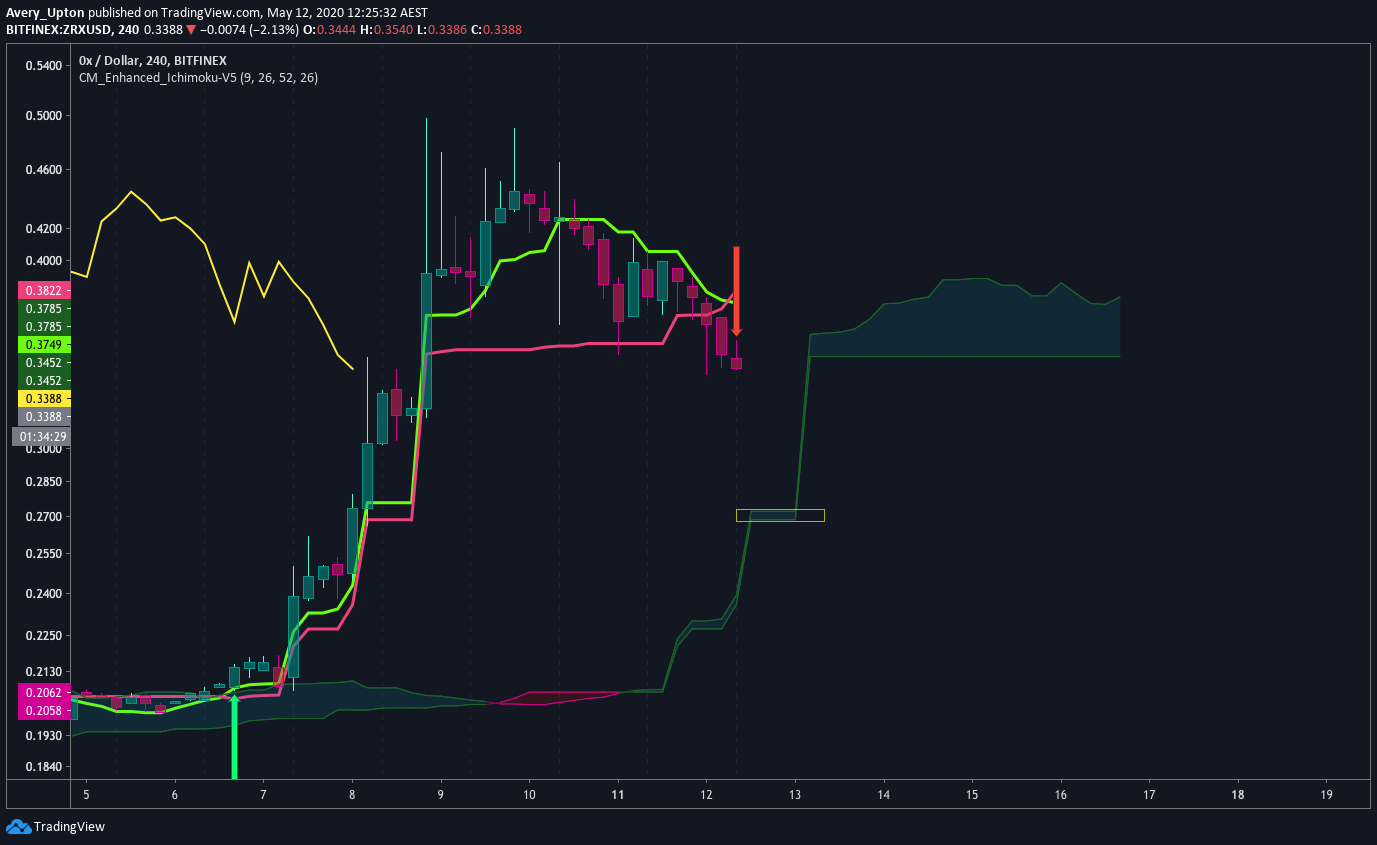The image size is (1377, 845).
Task: Click the 01:34:29 bar countdown label
Action: coord(40,436)
